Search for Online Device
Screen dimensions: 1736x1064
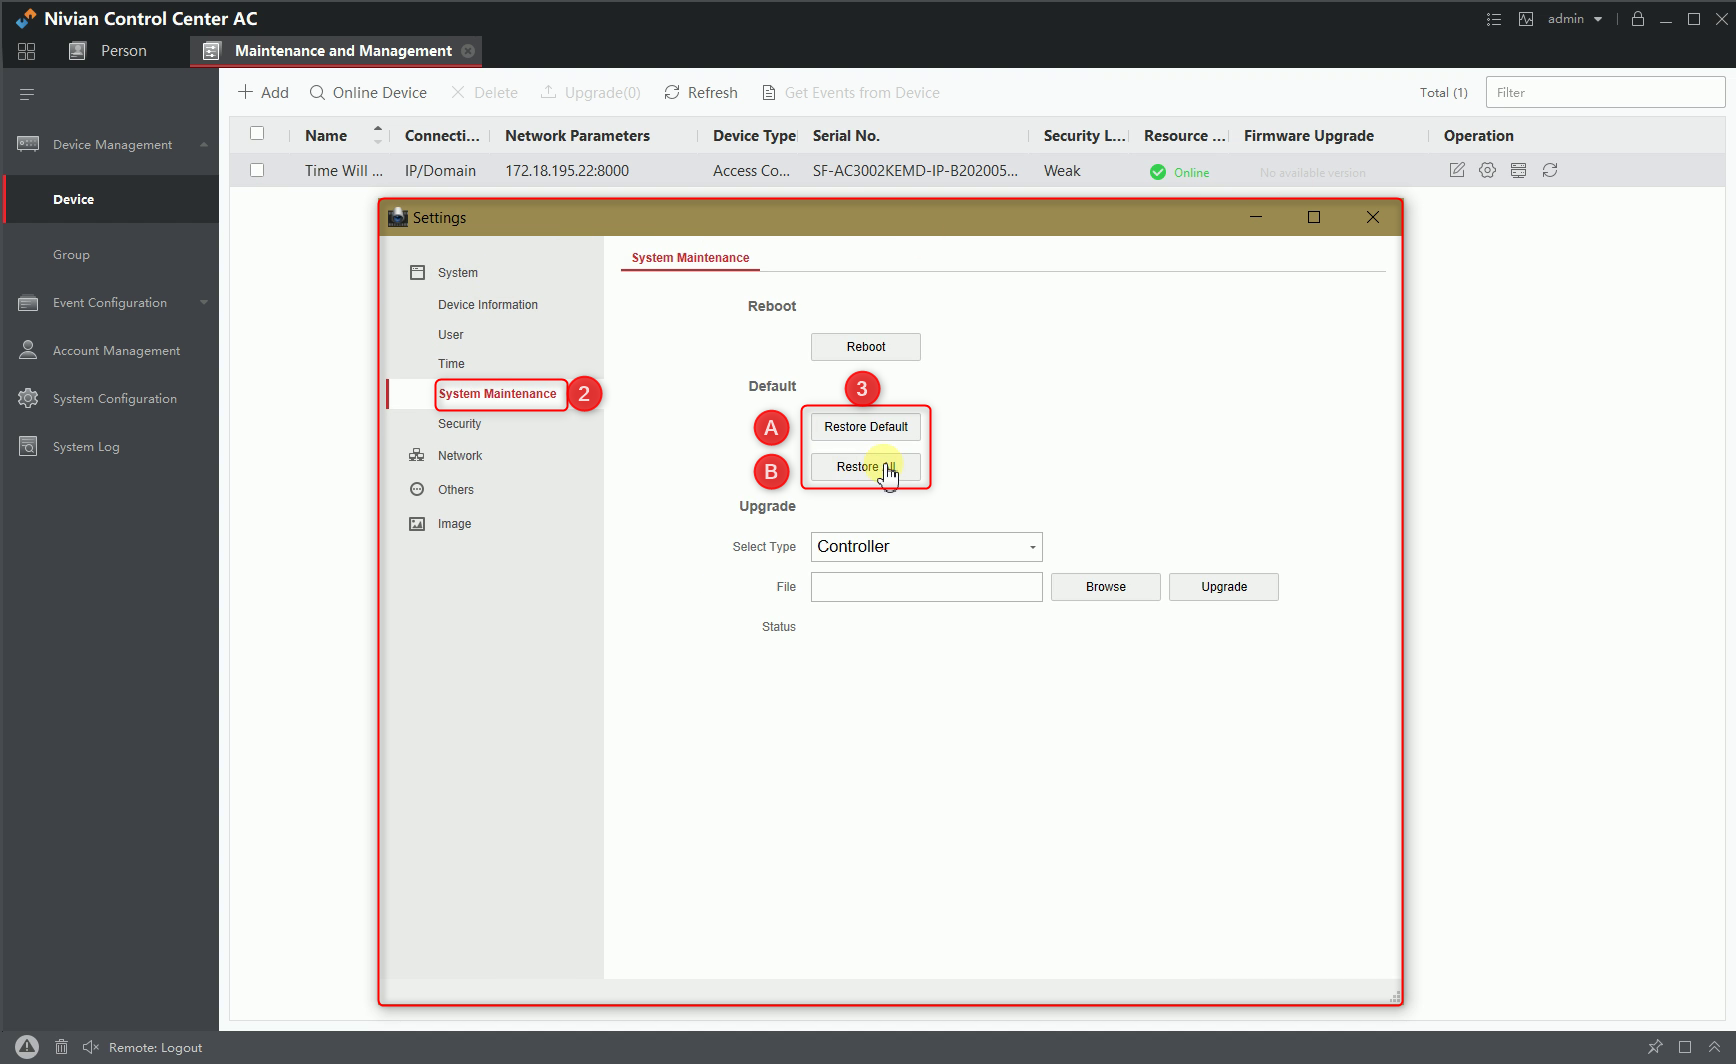[x=368, y=93]
